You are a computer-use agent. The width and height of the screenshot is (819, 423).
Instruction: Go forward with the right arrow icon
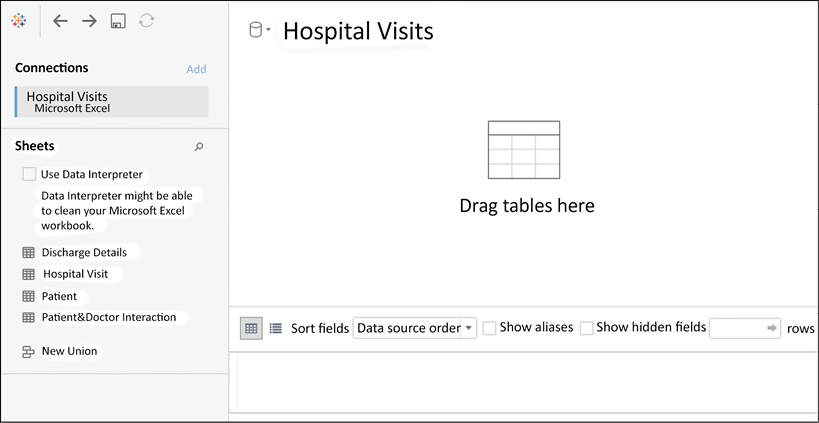pos(89,21)
